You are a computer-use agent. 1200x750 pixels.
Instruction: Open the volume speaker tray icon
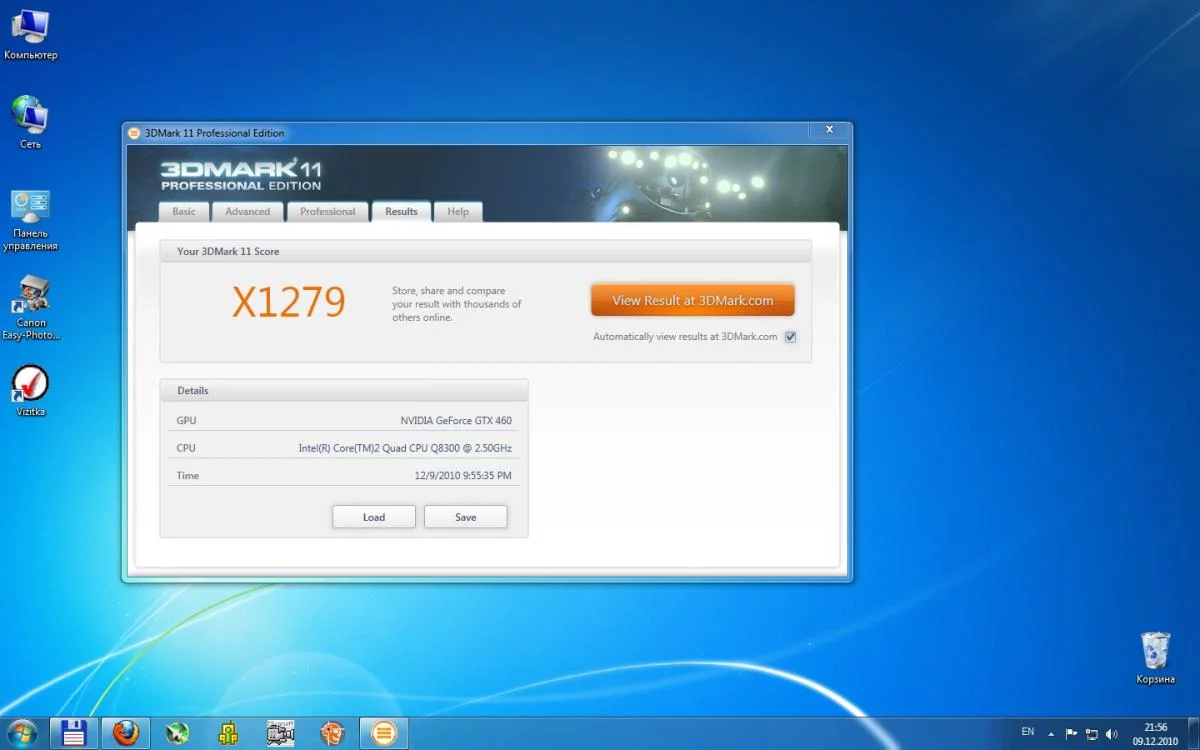1111,734
